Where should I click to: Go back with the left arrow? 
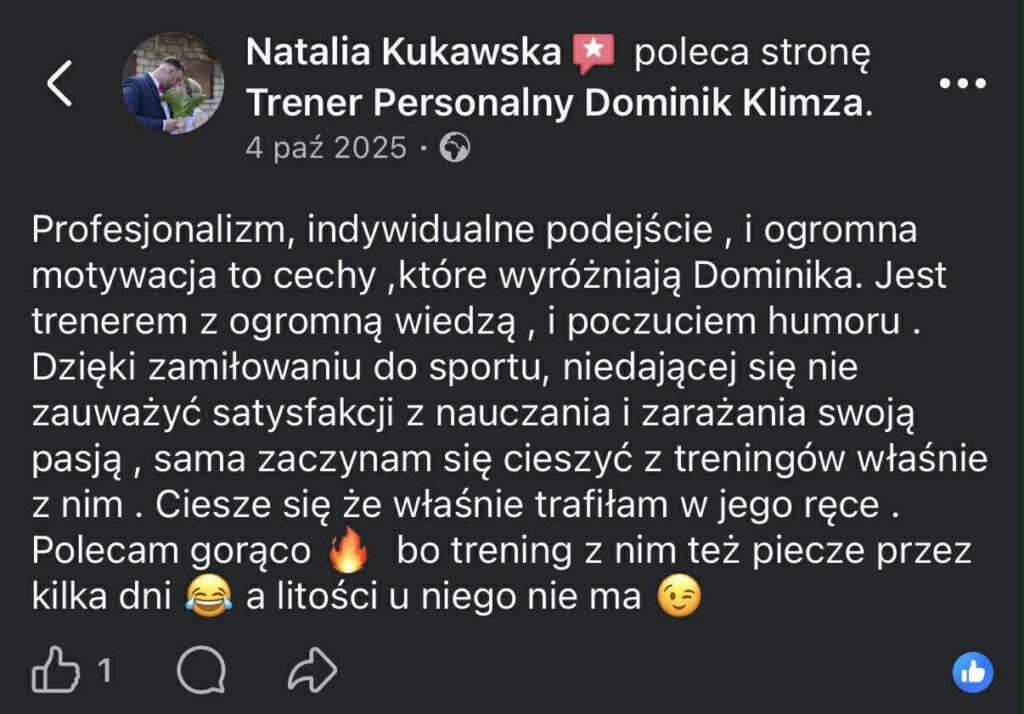[59, 83]
